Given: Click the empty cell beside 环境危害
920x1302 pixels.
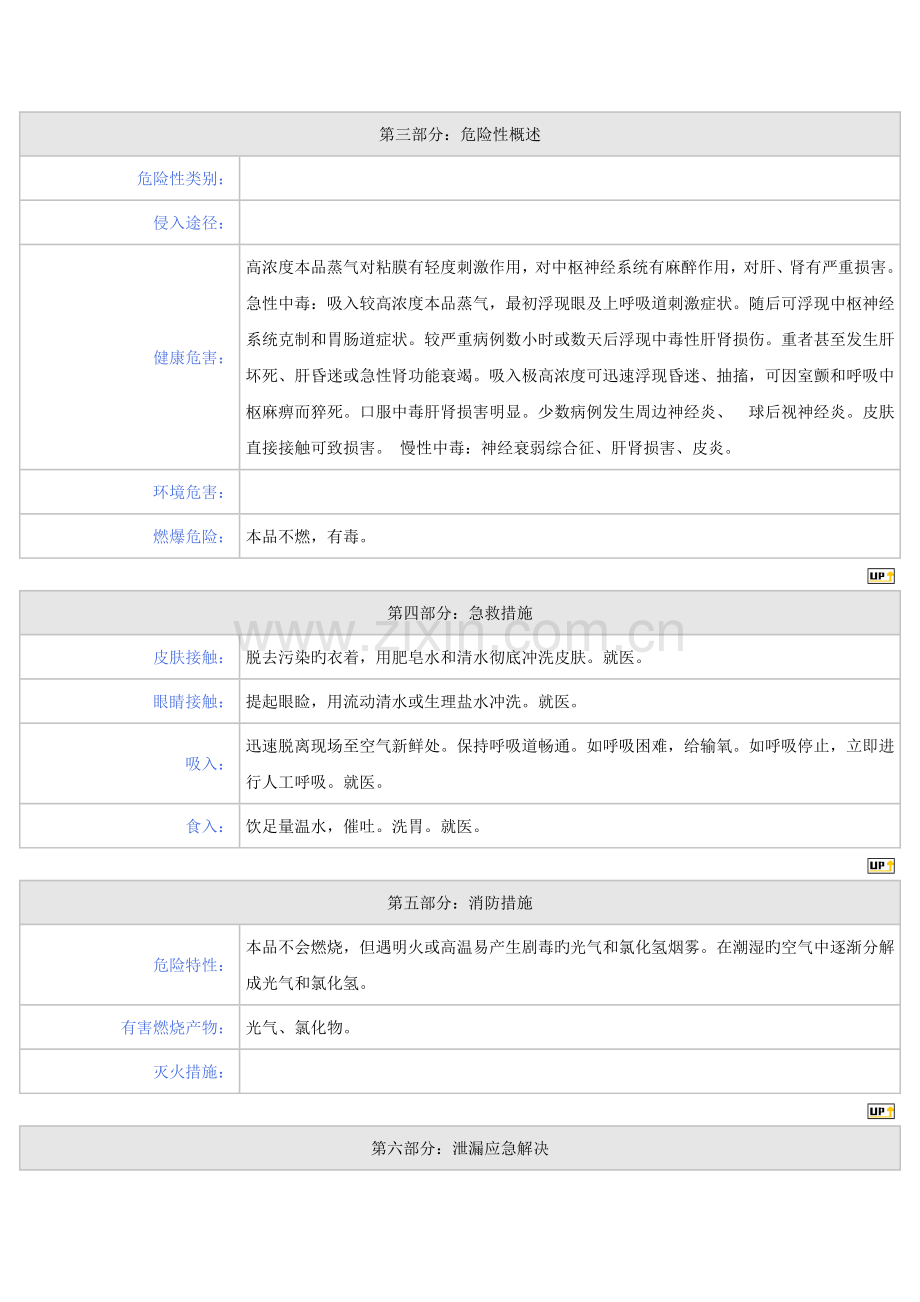Looking at the screenshot, I should point(570,492).
